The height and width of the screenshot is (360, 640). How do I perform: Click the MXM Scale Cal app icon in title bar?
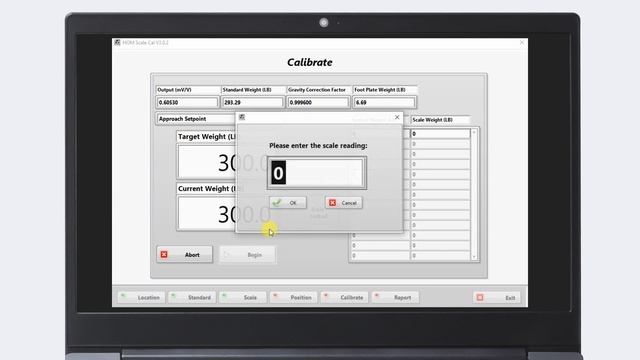(x=118, y=42)
